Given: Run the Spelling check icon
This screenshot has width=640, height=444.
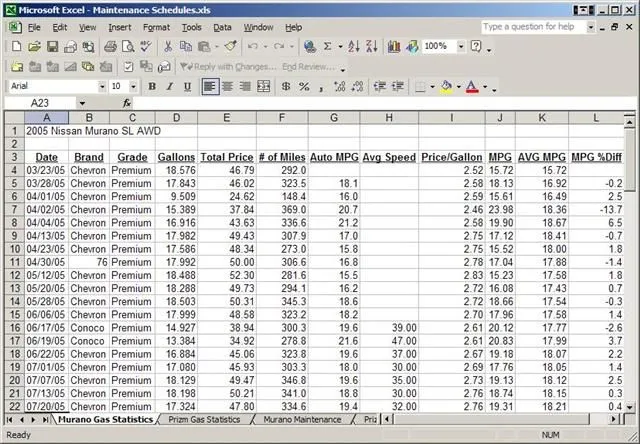Looking at the screenshot, I should point(146,47).
